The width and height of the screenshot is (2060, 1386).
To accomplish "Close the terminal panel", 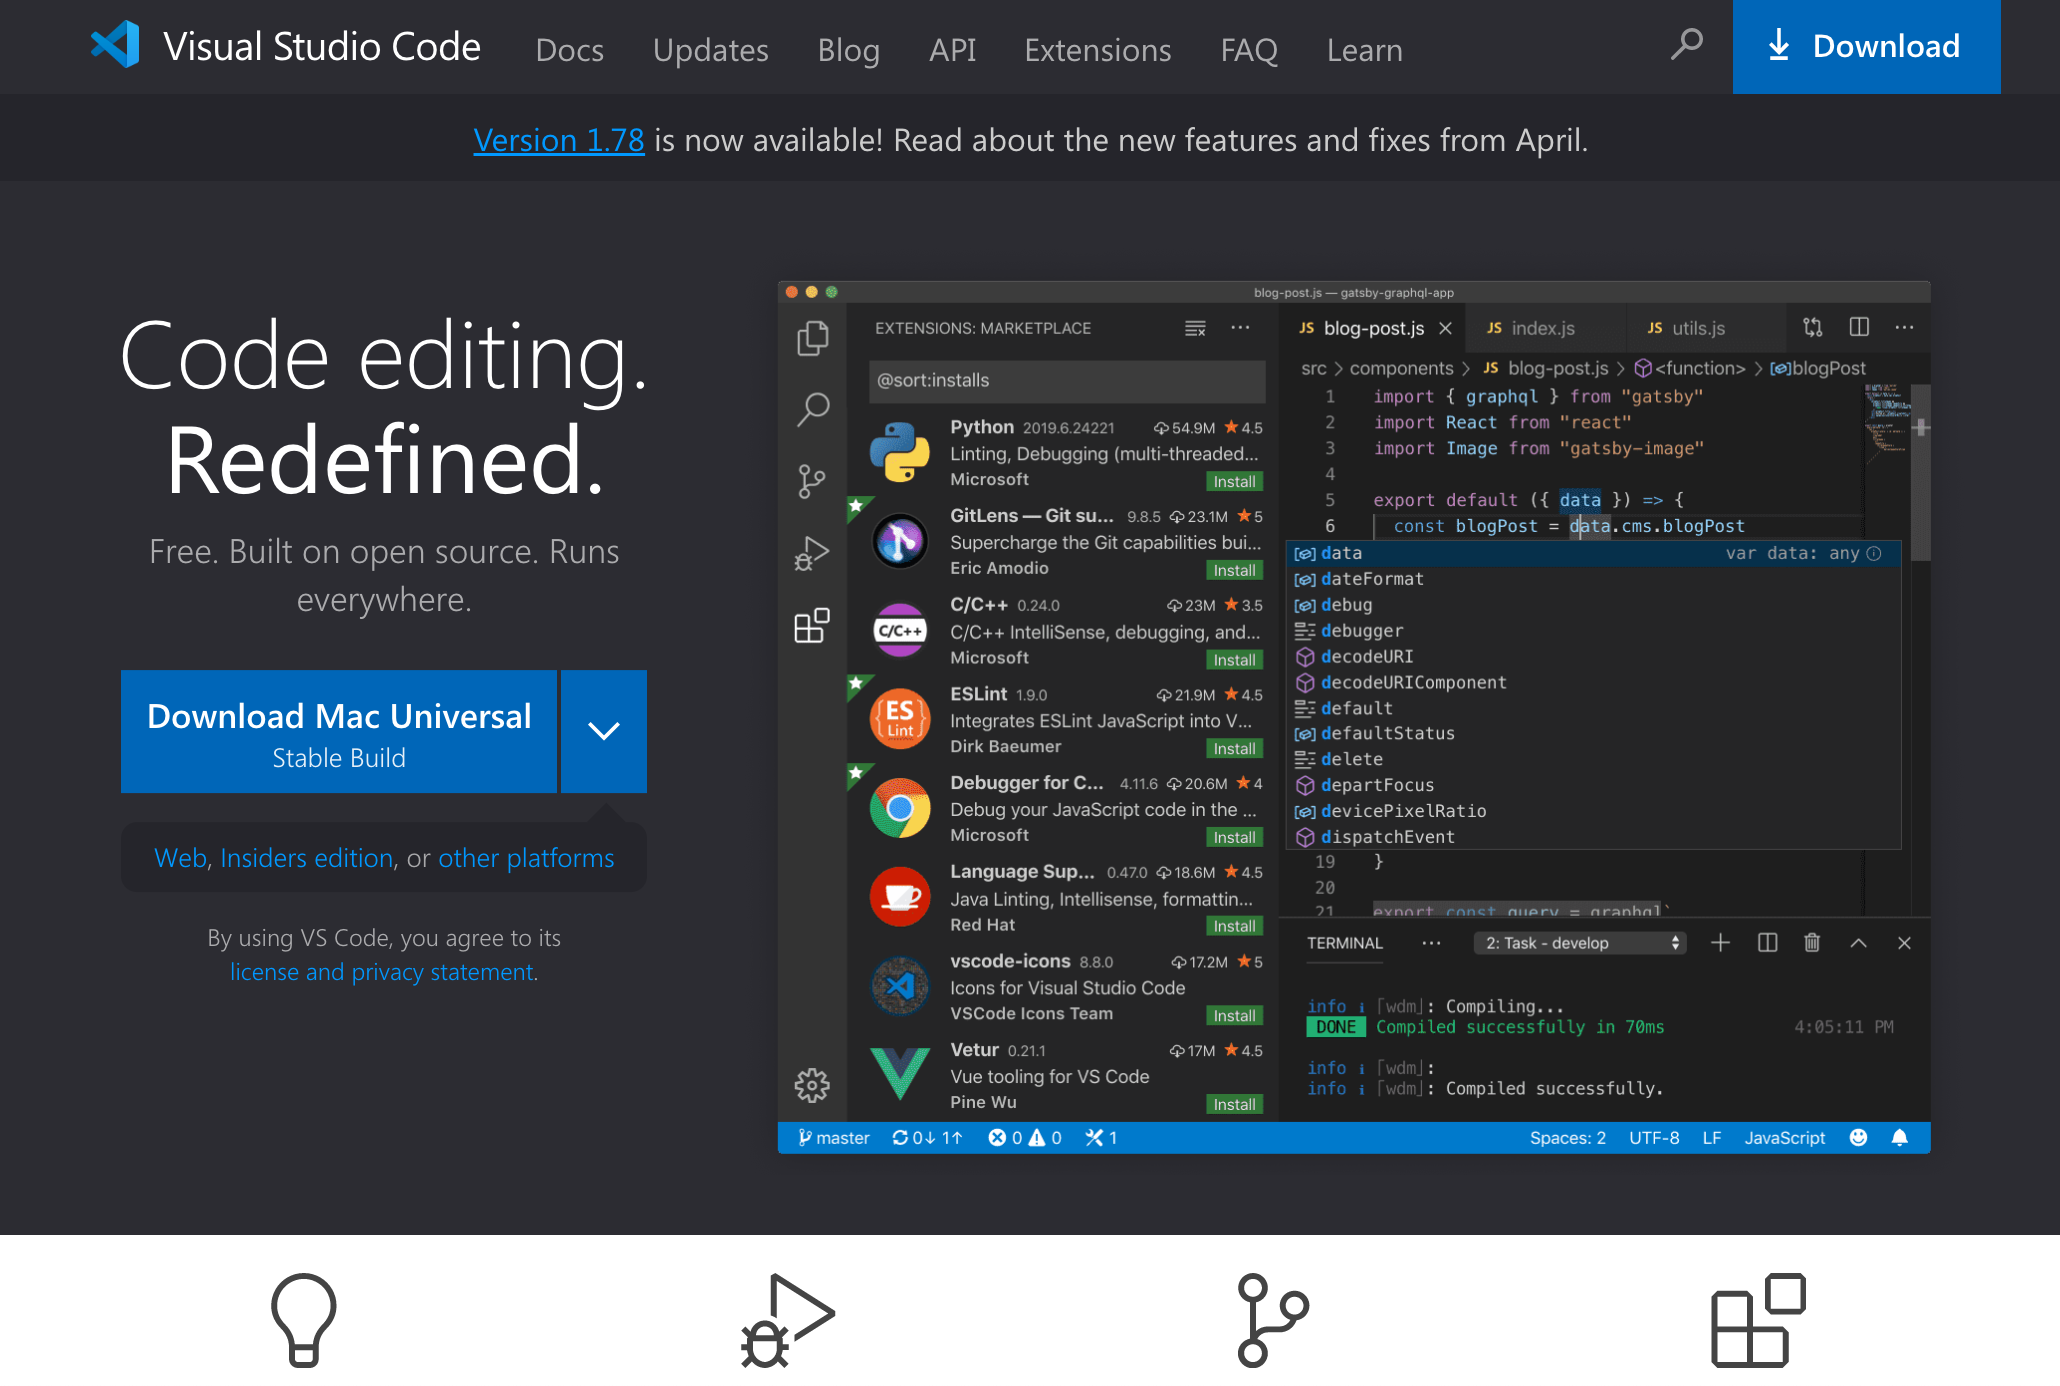I will [1904, 943].
